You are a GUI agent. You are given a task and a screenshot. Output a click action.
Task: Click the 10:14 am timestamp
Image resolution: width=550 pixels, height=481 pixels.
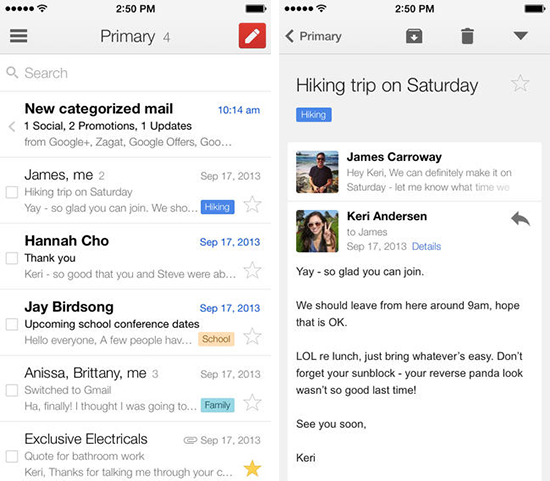[x=239, y=110]
